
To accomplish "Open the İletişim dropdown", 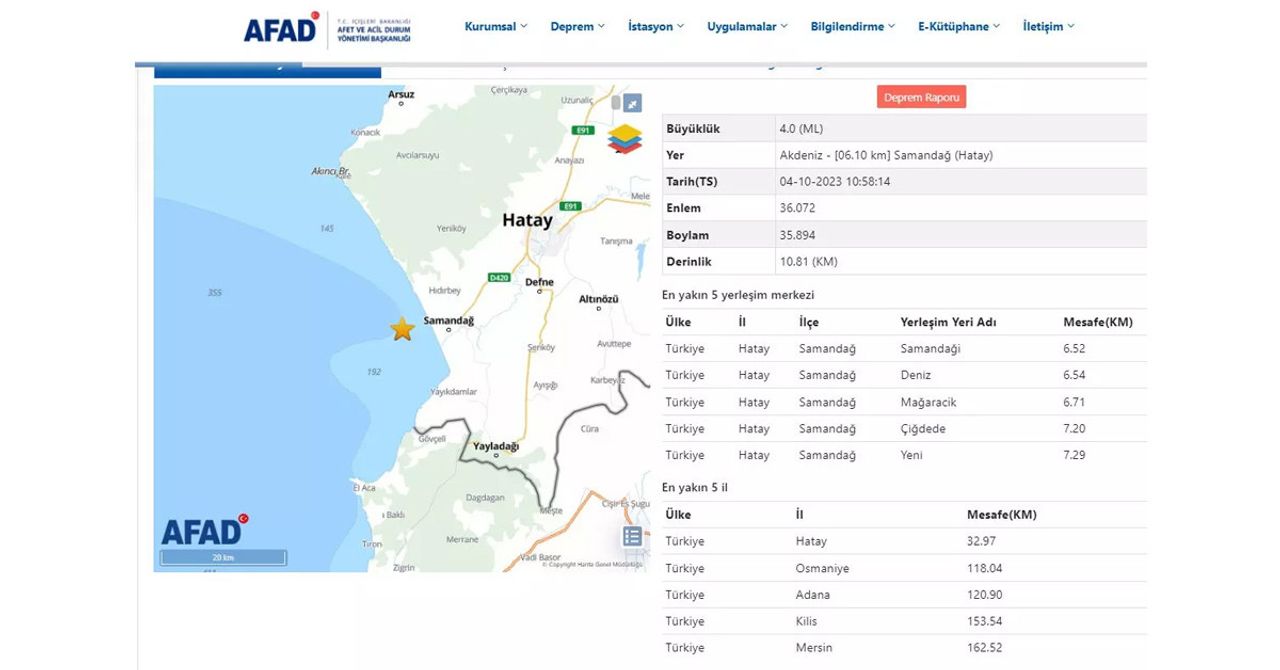I will (x=1048, y=27).
